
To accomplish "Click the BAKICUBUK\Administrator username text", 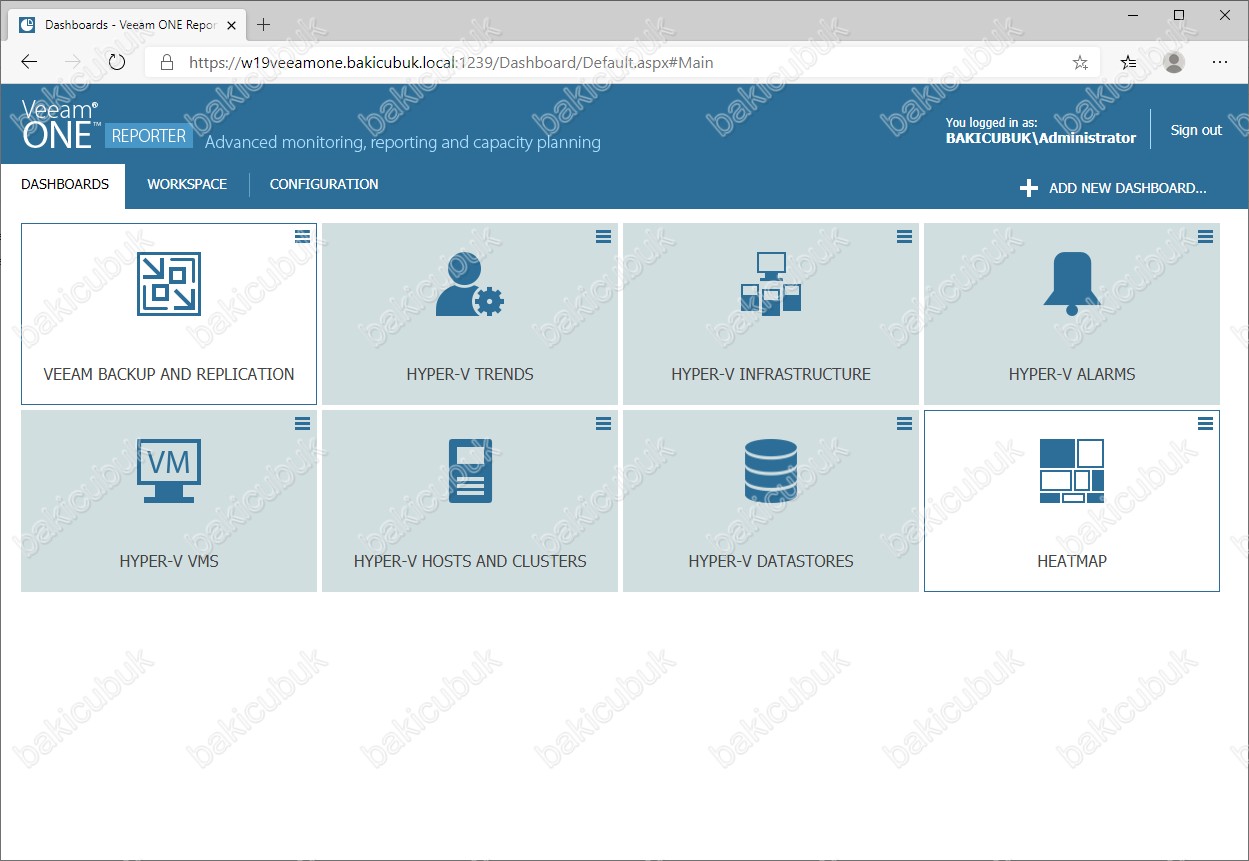I will 1041,138.
